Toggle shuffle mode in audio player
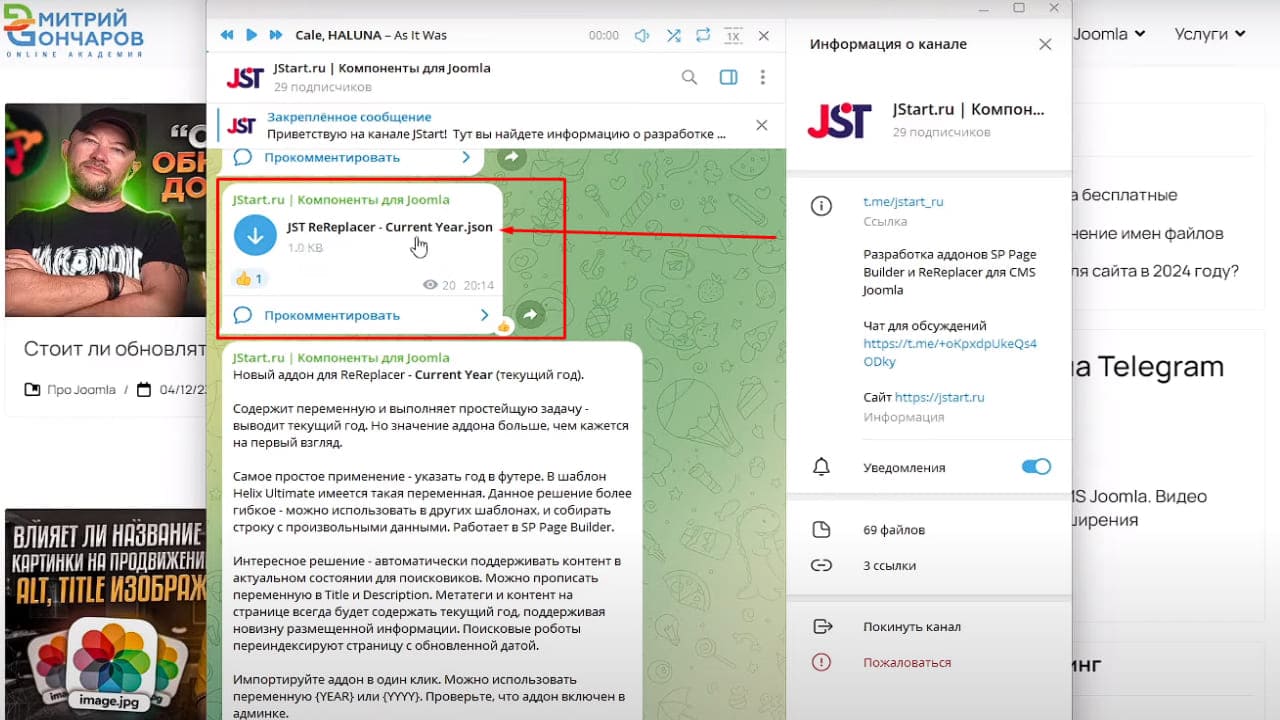Screen dimensions: 1280x720 click(674, 35)
